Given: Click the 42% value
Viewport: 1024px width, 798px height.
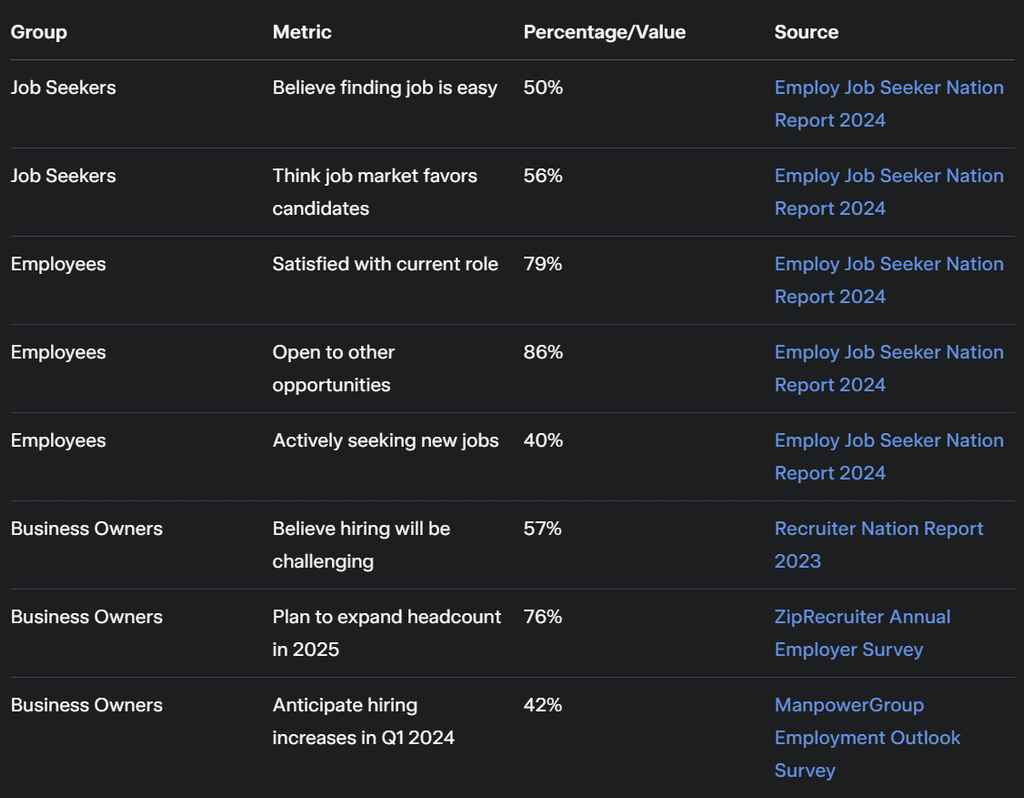Looking at the screenshot, I should (543, 705).
